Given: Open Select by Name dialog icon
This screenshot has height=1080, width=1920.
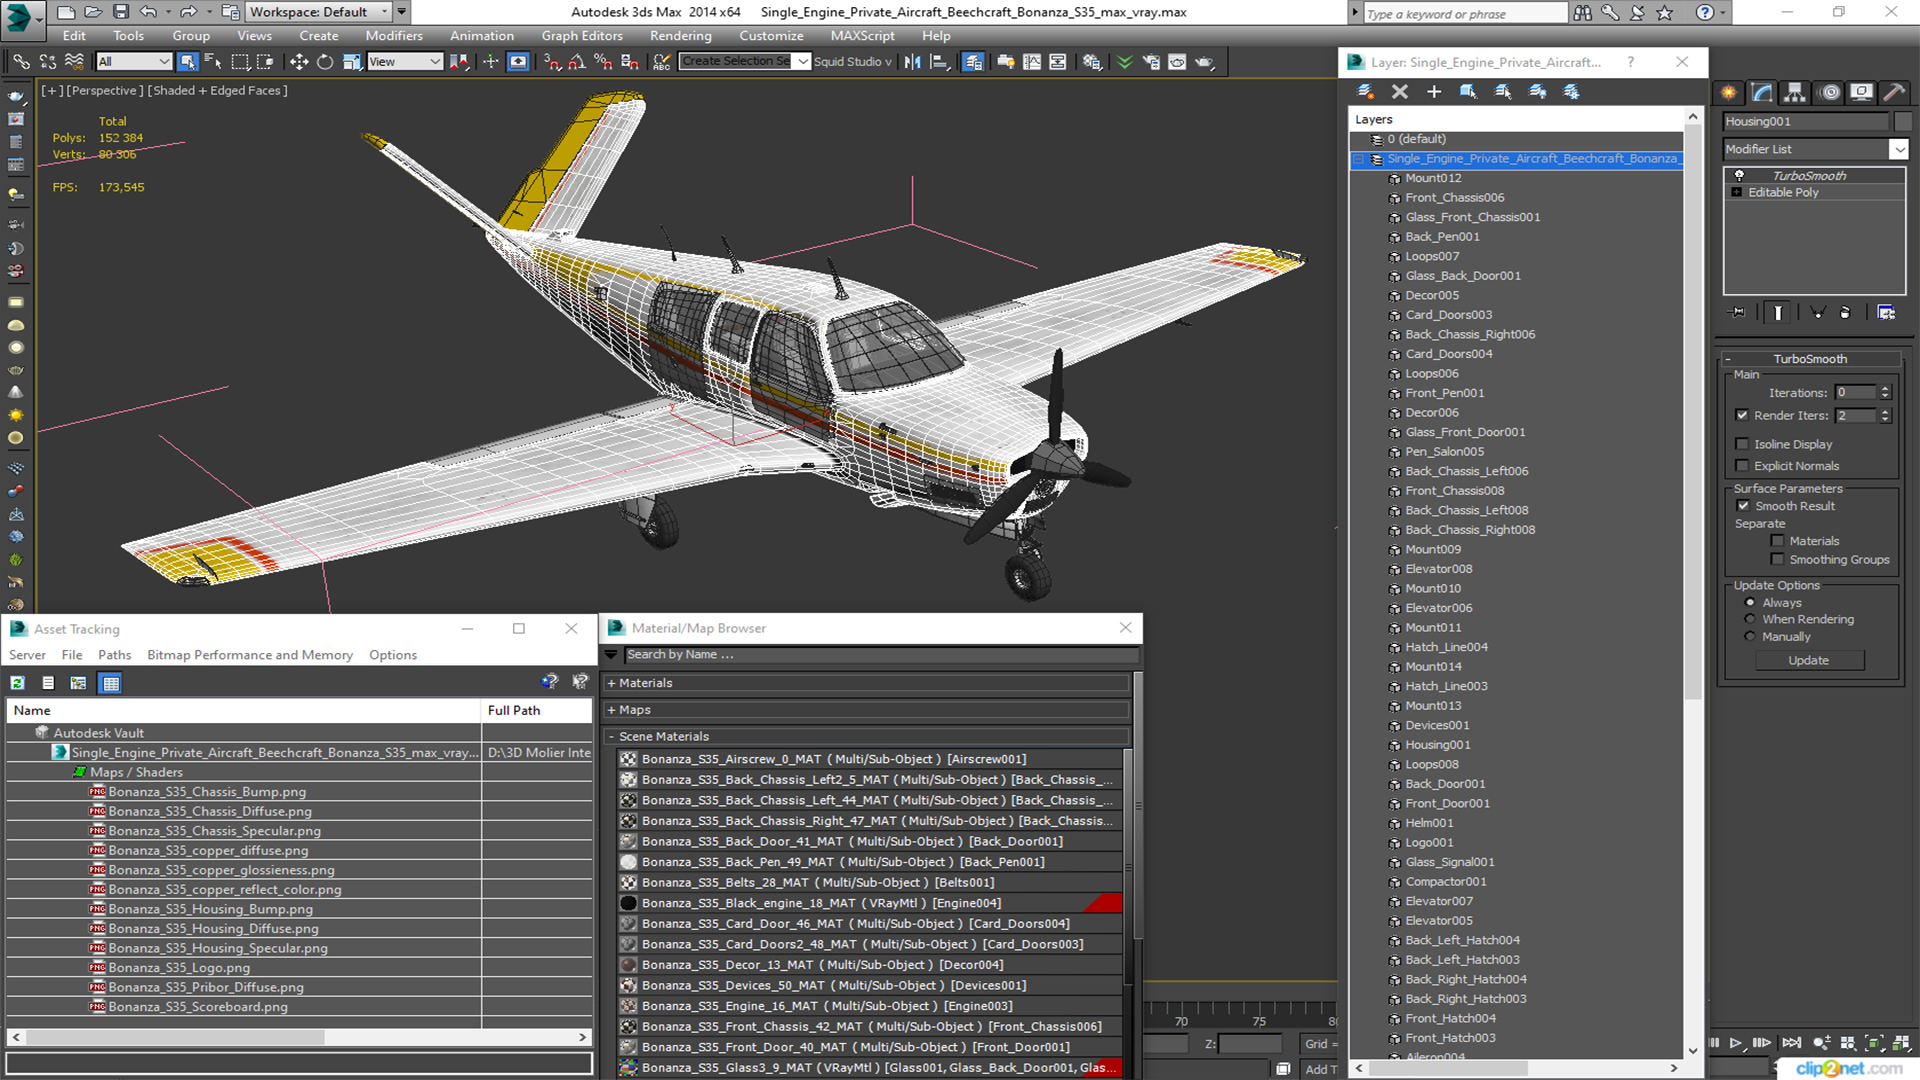Looking at the screenshot, I should [213, 62].
